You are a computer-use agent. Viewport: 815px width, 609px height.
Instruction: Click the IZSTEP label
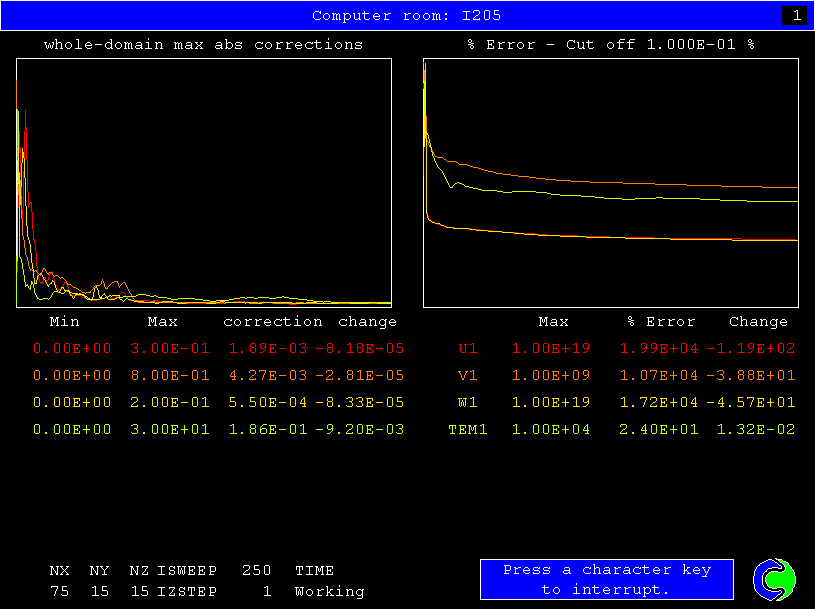[x=187, y=591]
